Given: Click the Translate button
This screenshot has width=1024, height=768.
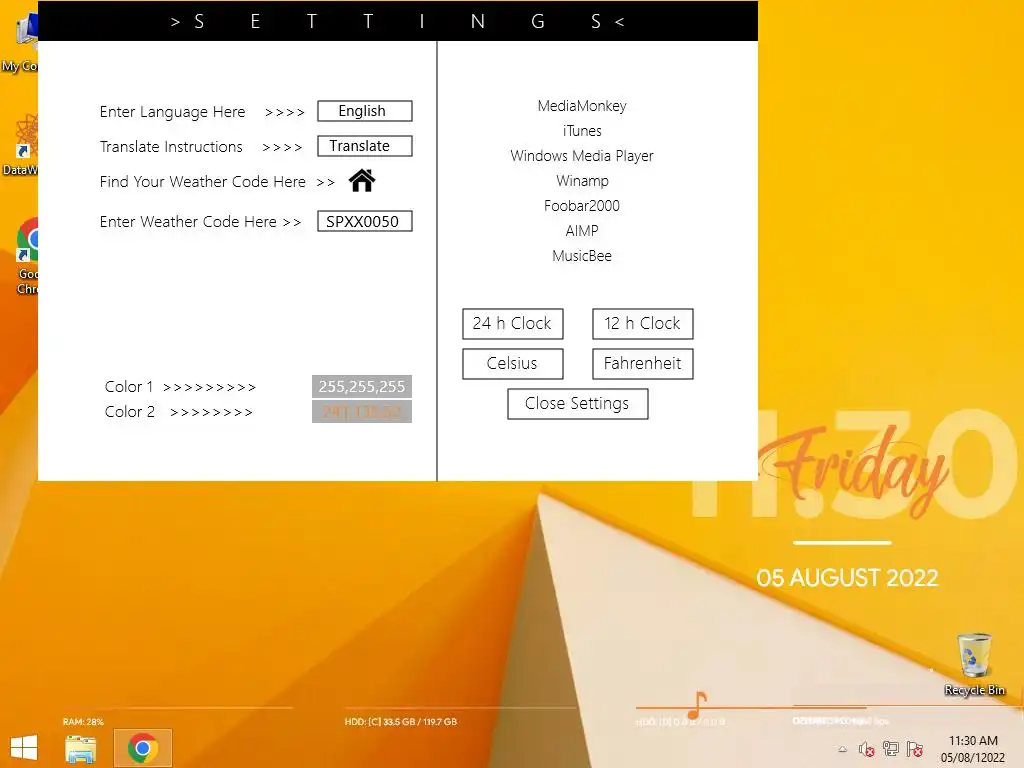Looking at the screenshot, I should 364,146.
